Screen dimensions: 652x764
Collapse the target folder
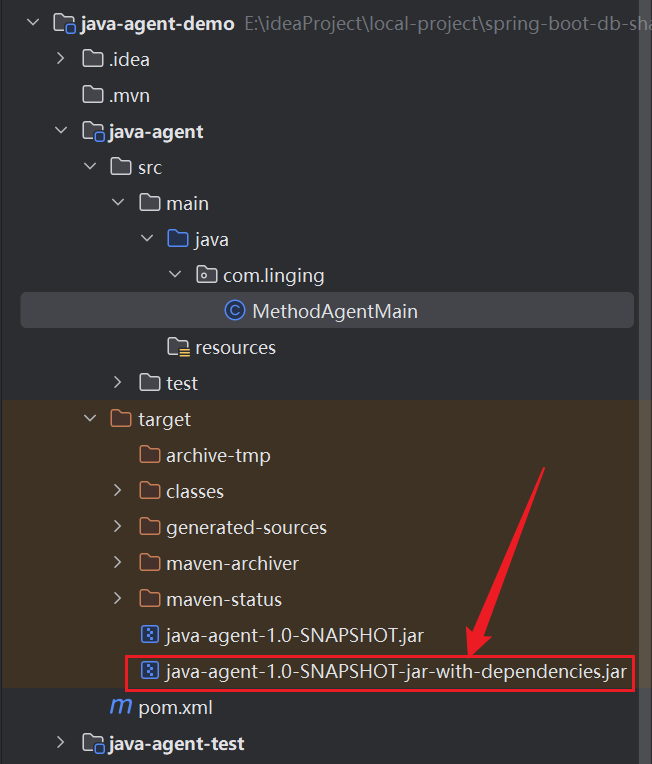point(90,419)
